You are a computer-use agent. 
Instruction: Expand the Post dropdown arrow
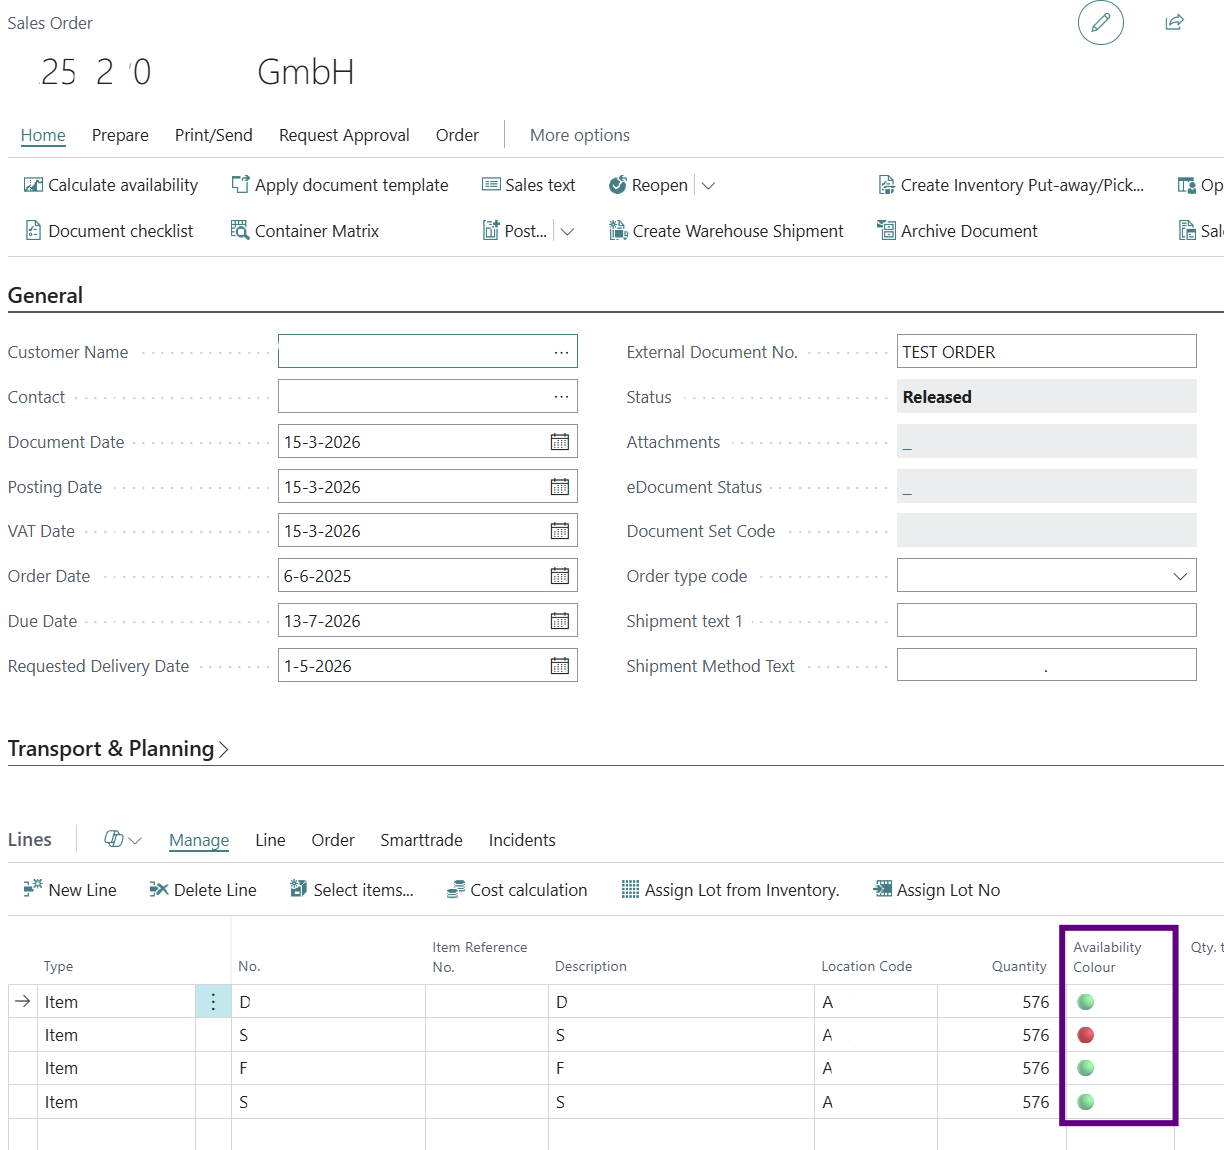coord(567,231)
